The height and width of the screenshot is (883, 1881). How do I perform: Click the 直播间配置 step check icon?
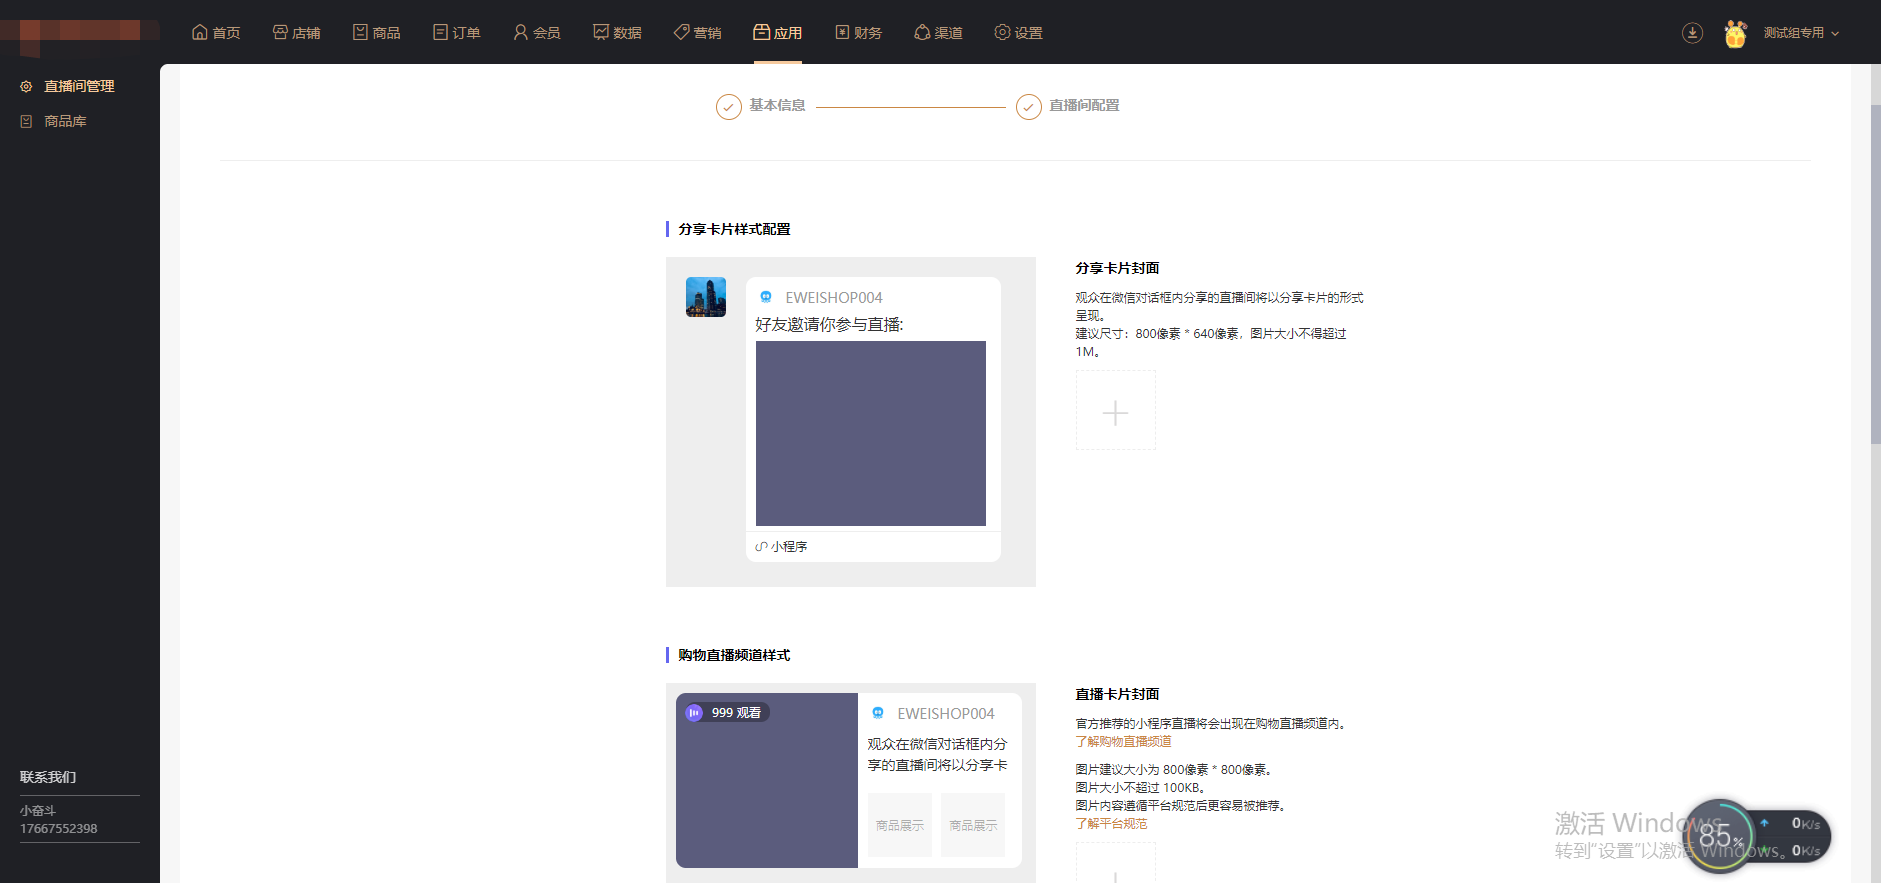1029,106
